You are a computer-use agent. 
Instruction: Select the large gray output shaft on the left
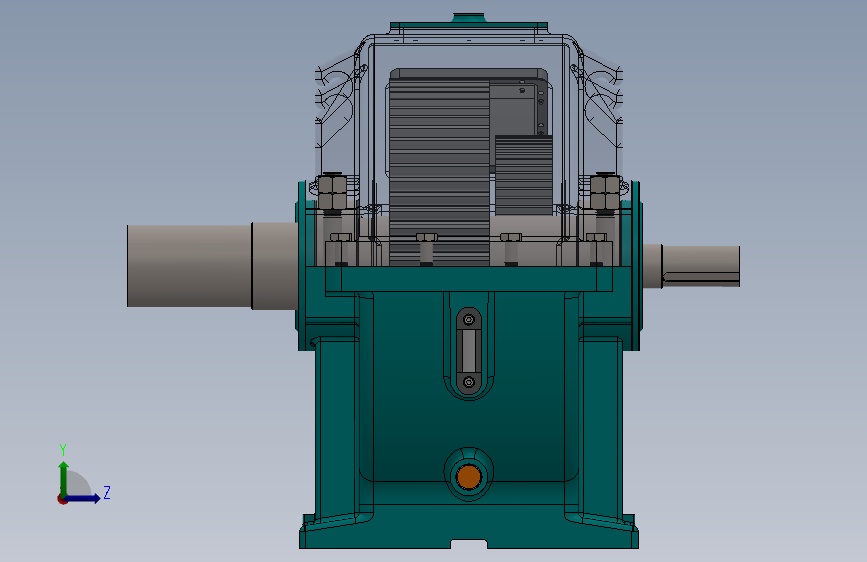(x=212, y=266)
